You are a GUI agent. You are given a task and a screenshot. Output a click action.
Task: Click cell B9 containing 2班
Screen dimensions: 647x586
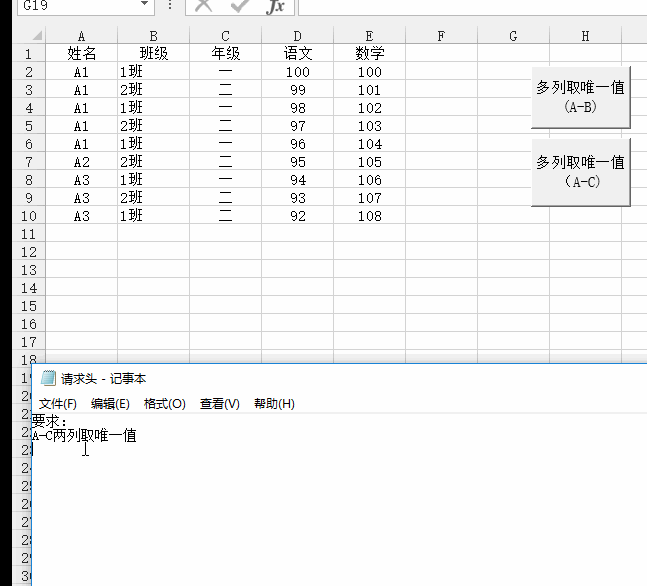pyautogui.click(x=153, y=197)
